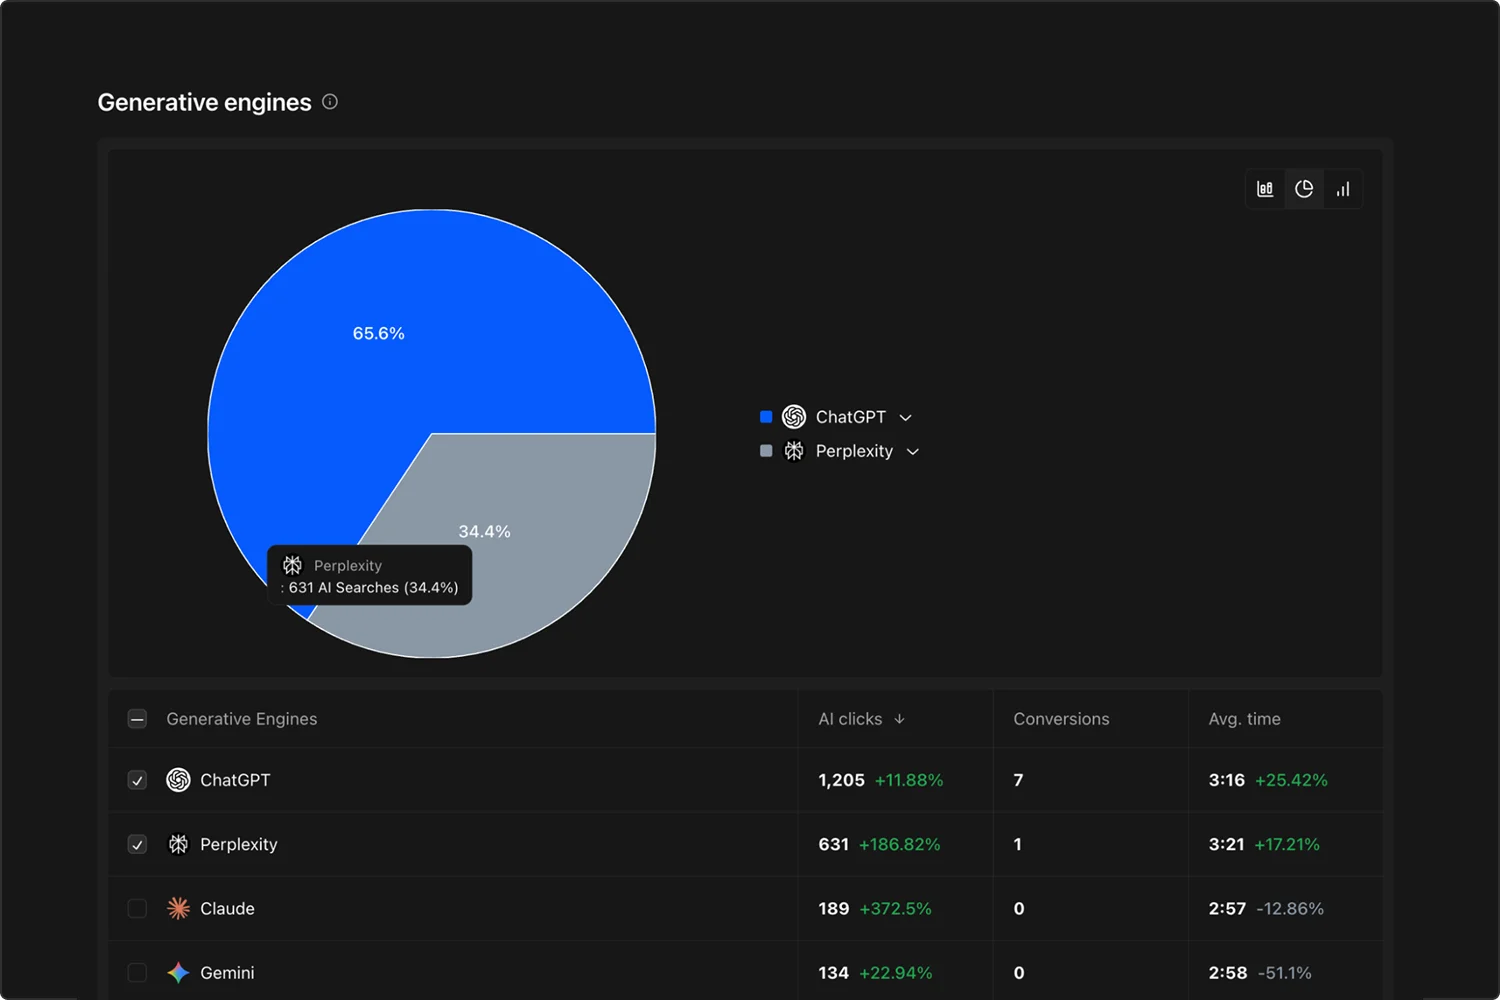Viewport: 1500px width, 1000px height.
Task: Sort by AI clicks column arrow
Action: coord(899,719)
